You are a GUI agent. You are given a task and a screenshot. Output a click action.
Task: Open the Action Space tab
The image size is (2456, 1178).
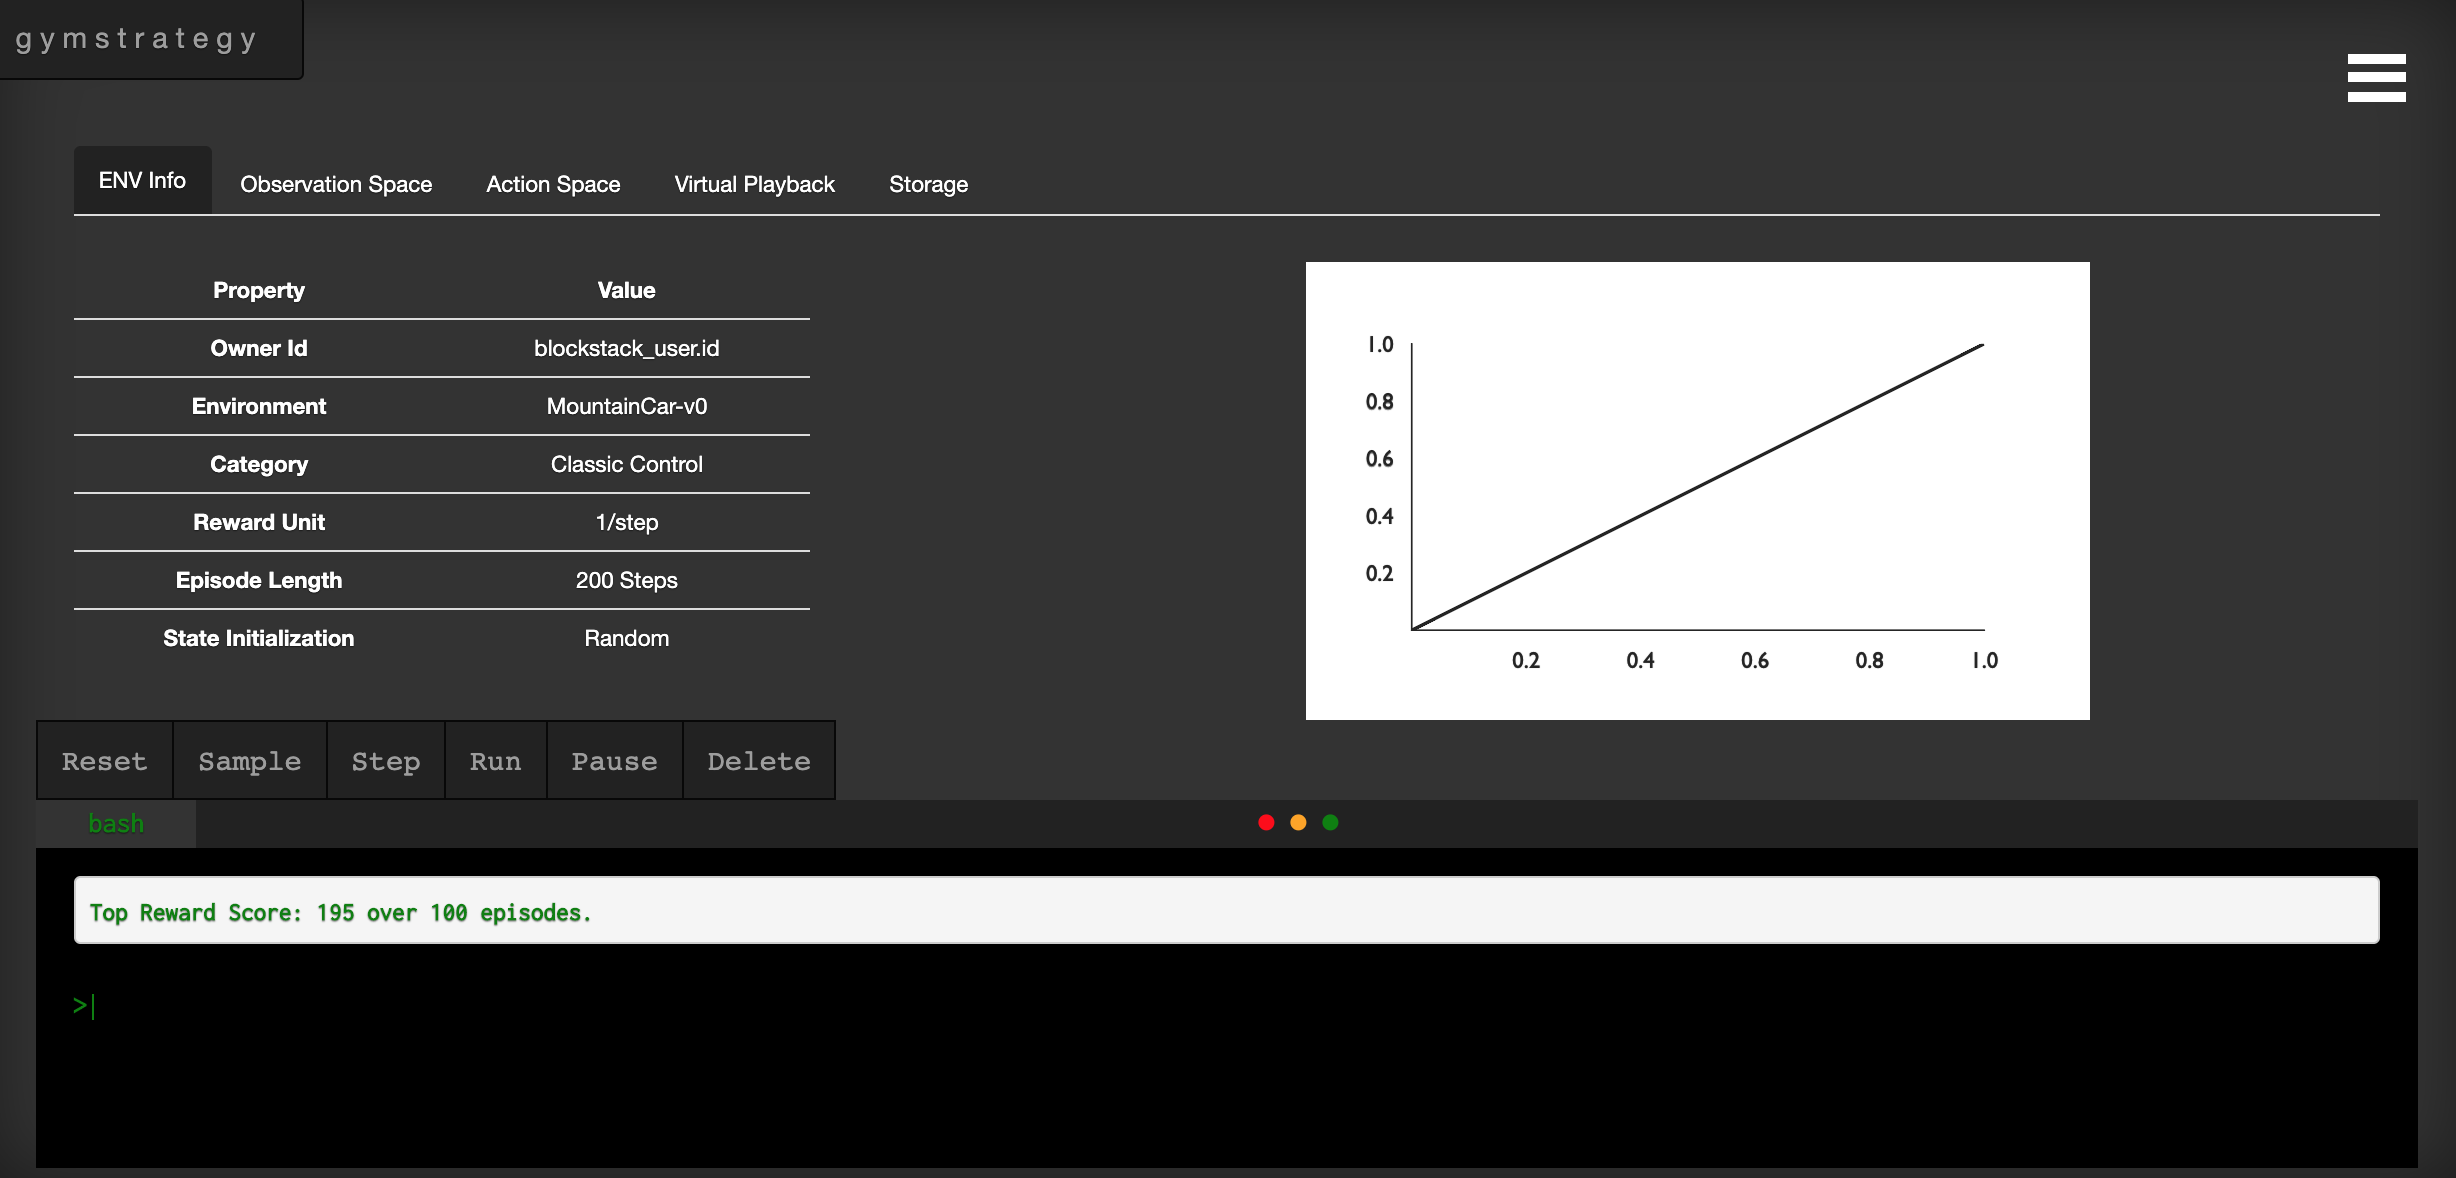(x=553, y=184)
